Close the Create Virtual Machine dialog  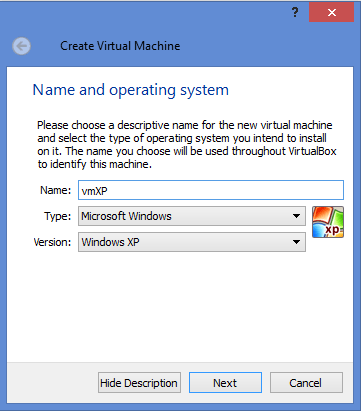[331, 13]
